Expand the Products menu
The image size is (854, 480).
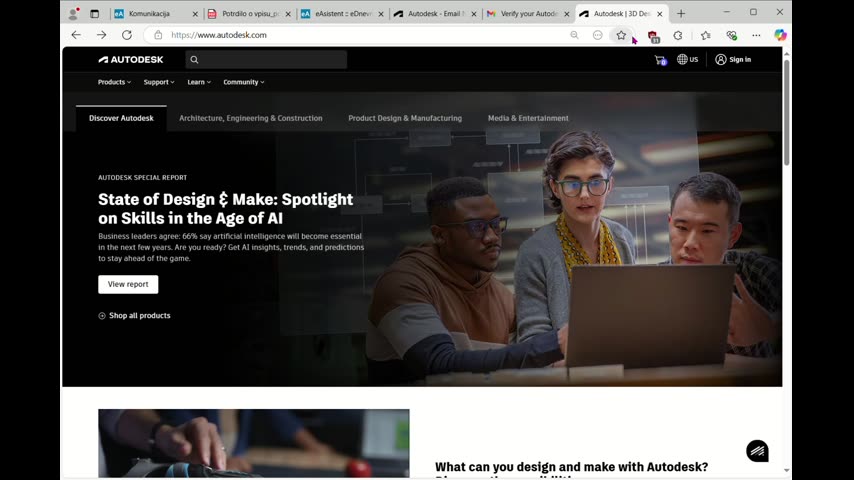114,82
